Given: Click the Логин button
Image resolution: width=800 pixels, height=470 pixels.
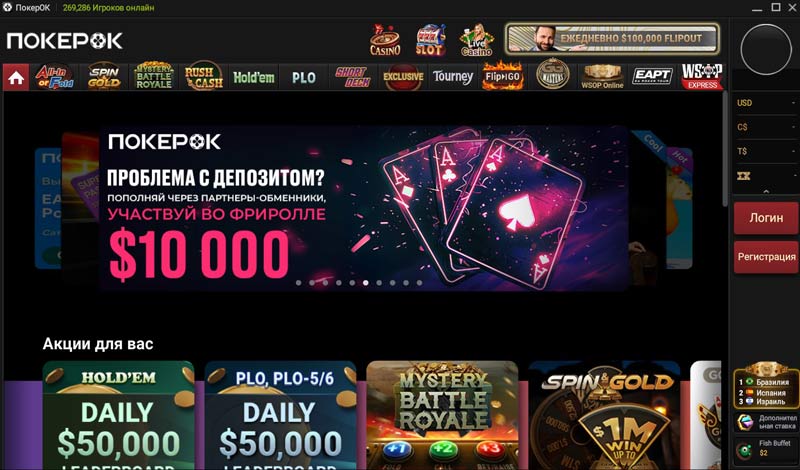Looking at the screenshot, I should 766,218.
